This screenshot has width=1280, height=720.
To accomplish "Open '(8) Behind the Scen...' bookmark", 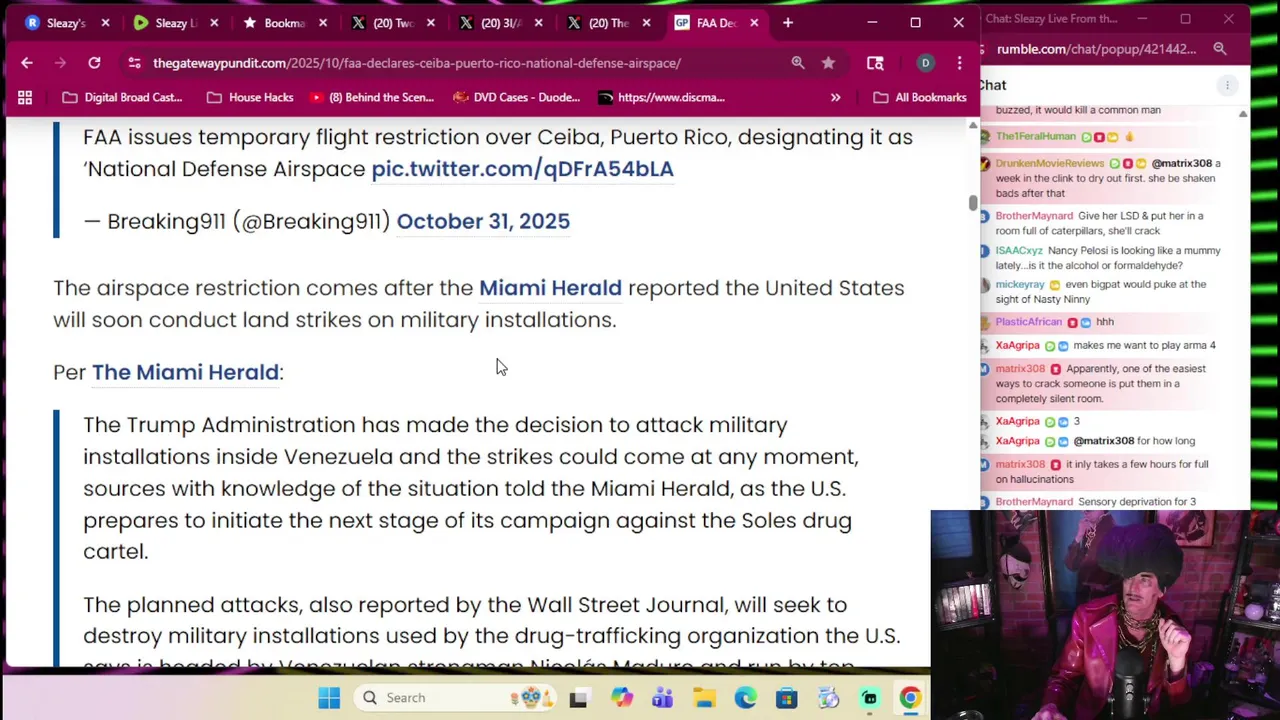I will pyautogui.click(x=371, y=97).
